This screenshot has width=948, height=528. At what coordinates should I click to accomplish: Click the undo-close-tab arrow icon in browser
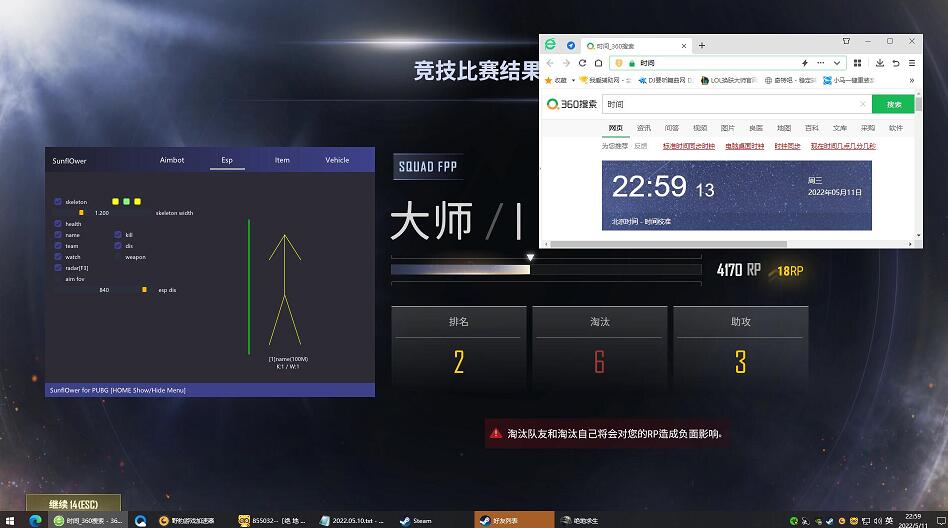pos(896,63)
